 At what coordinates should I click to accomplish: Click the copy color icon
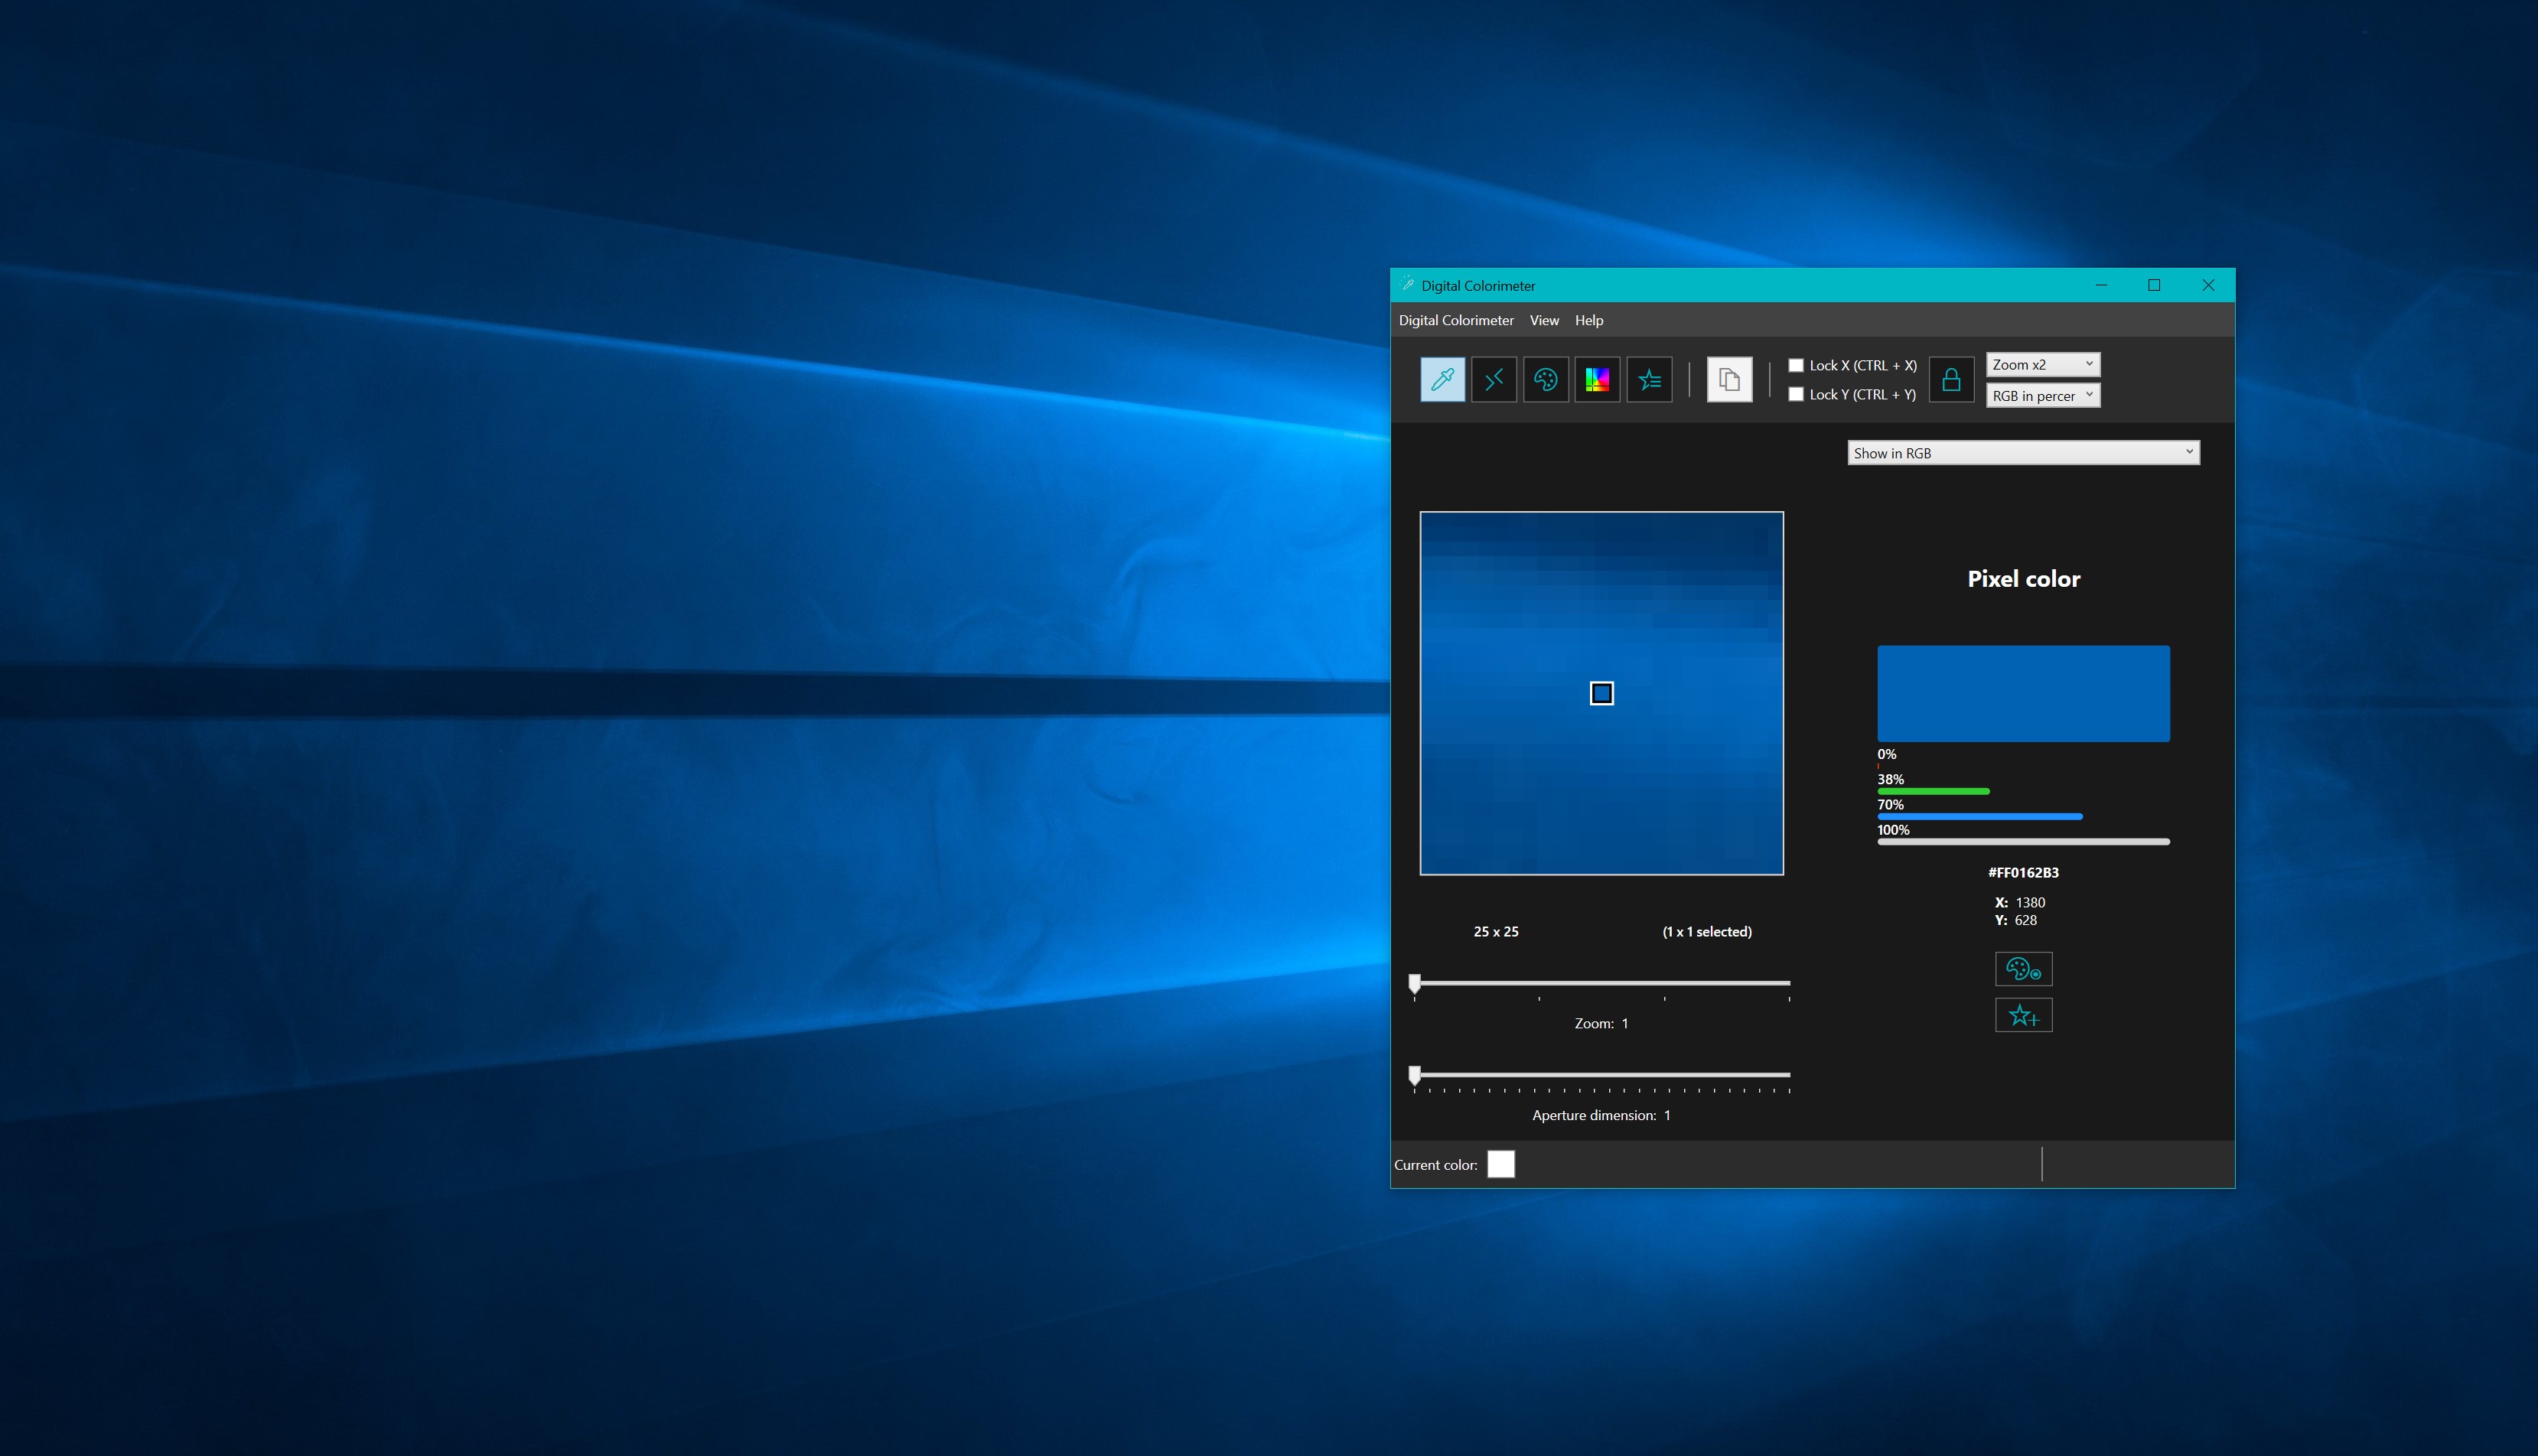(1729, 380)
